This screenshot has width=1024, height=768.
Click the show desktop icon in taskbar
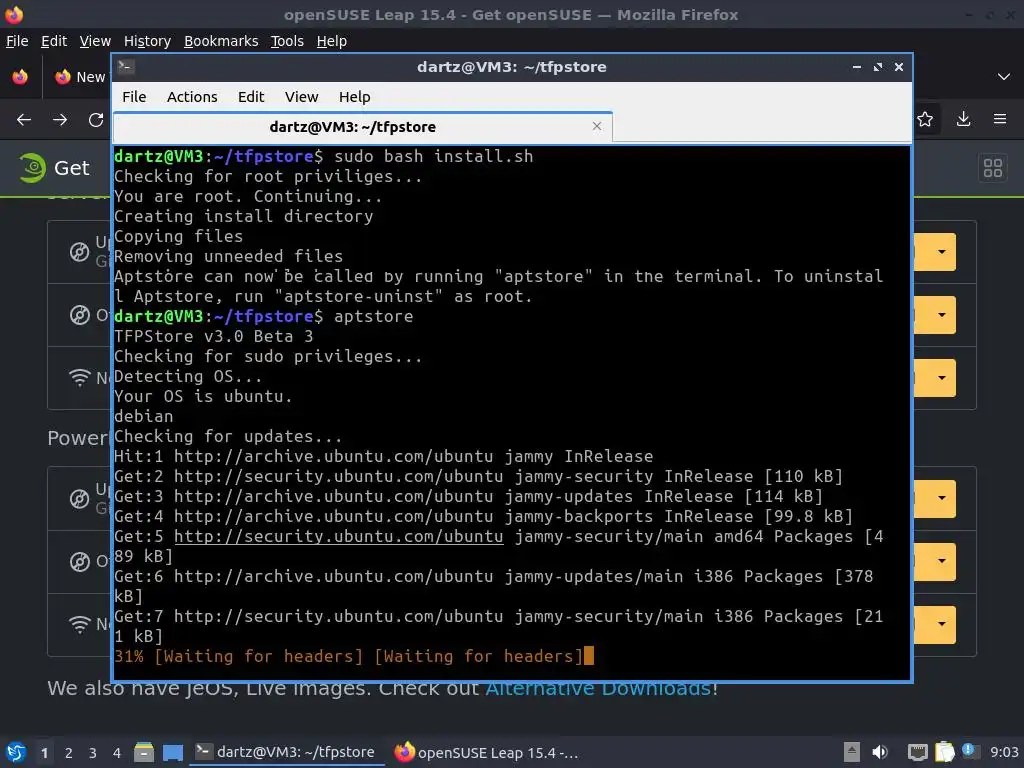click(x=172, y=752)
